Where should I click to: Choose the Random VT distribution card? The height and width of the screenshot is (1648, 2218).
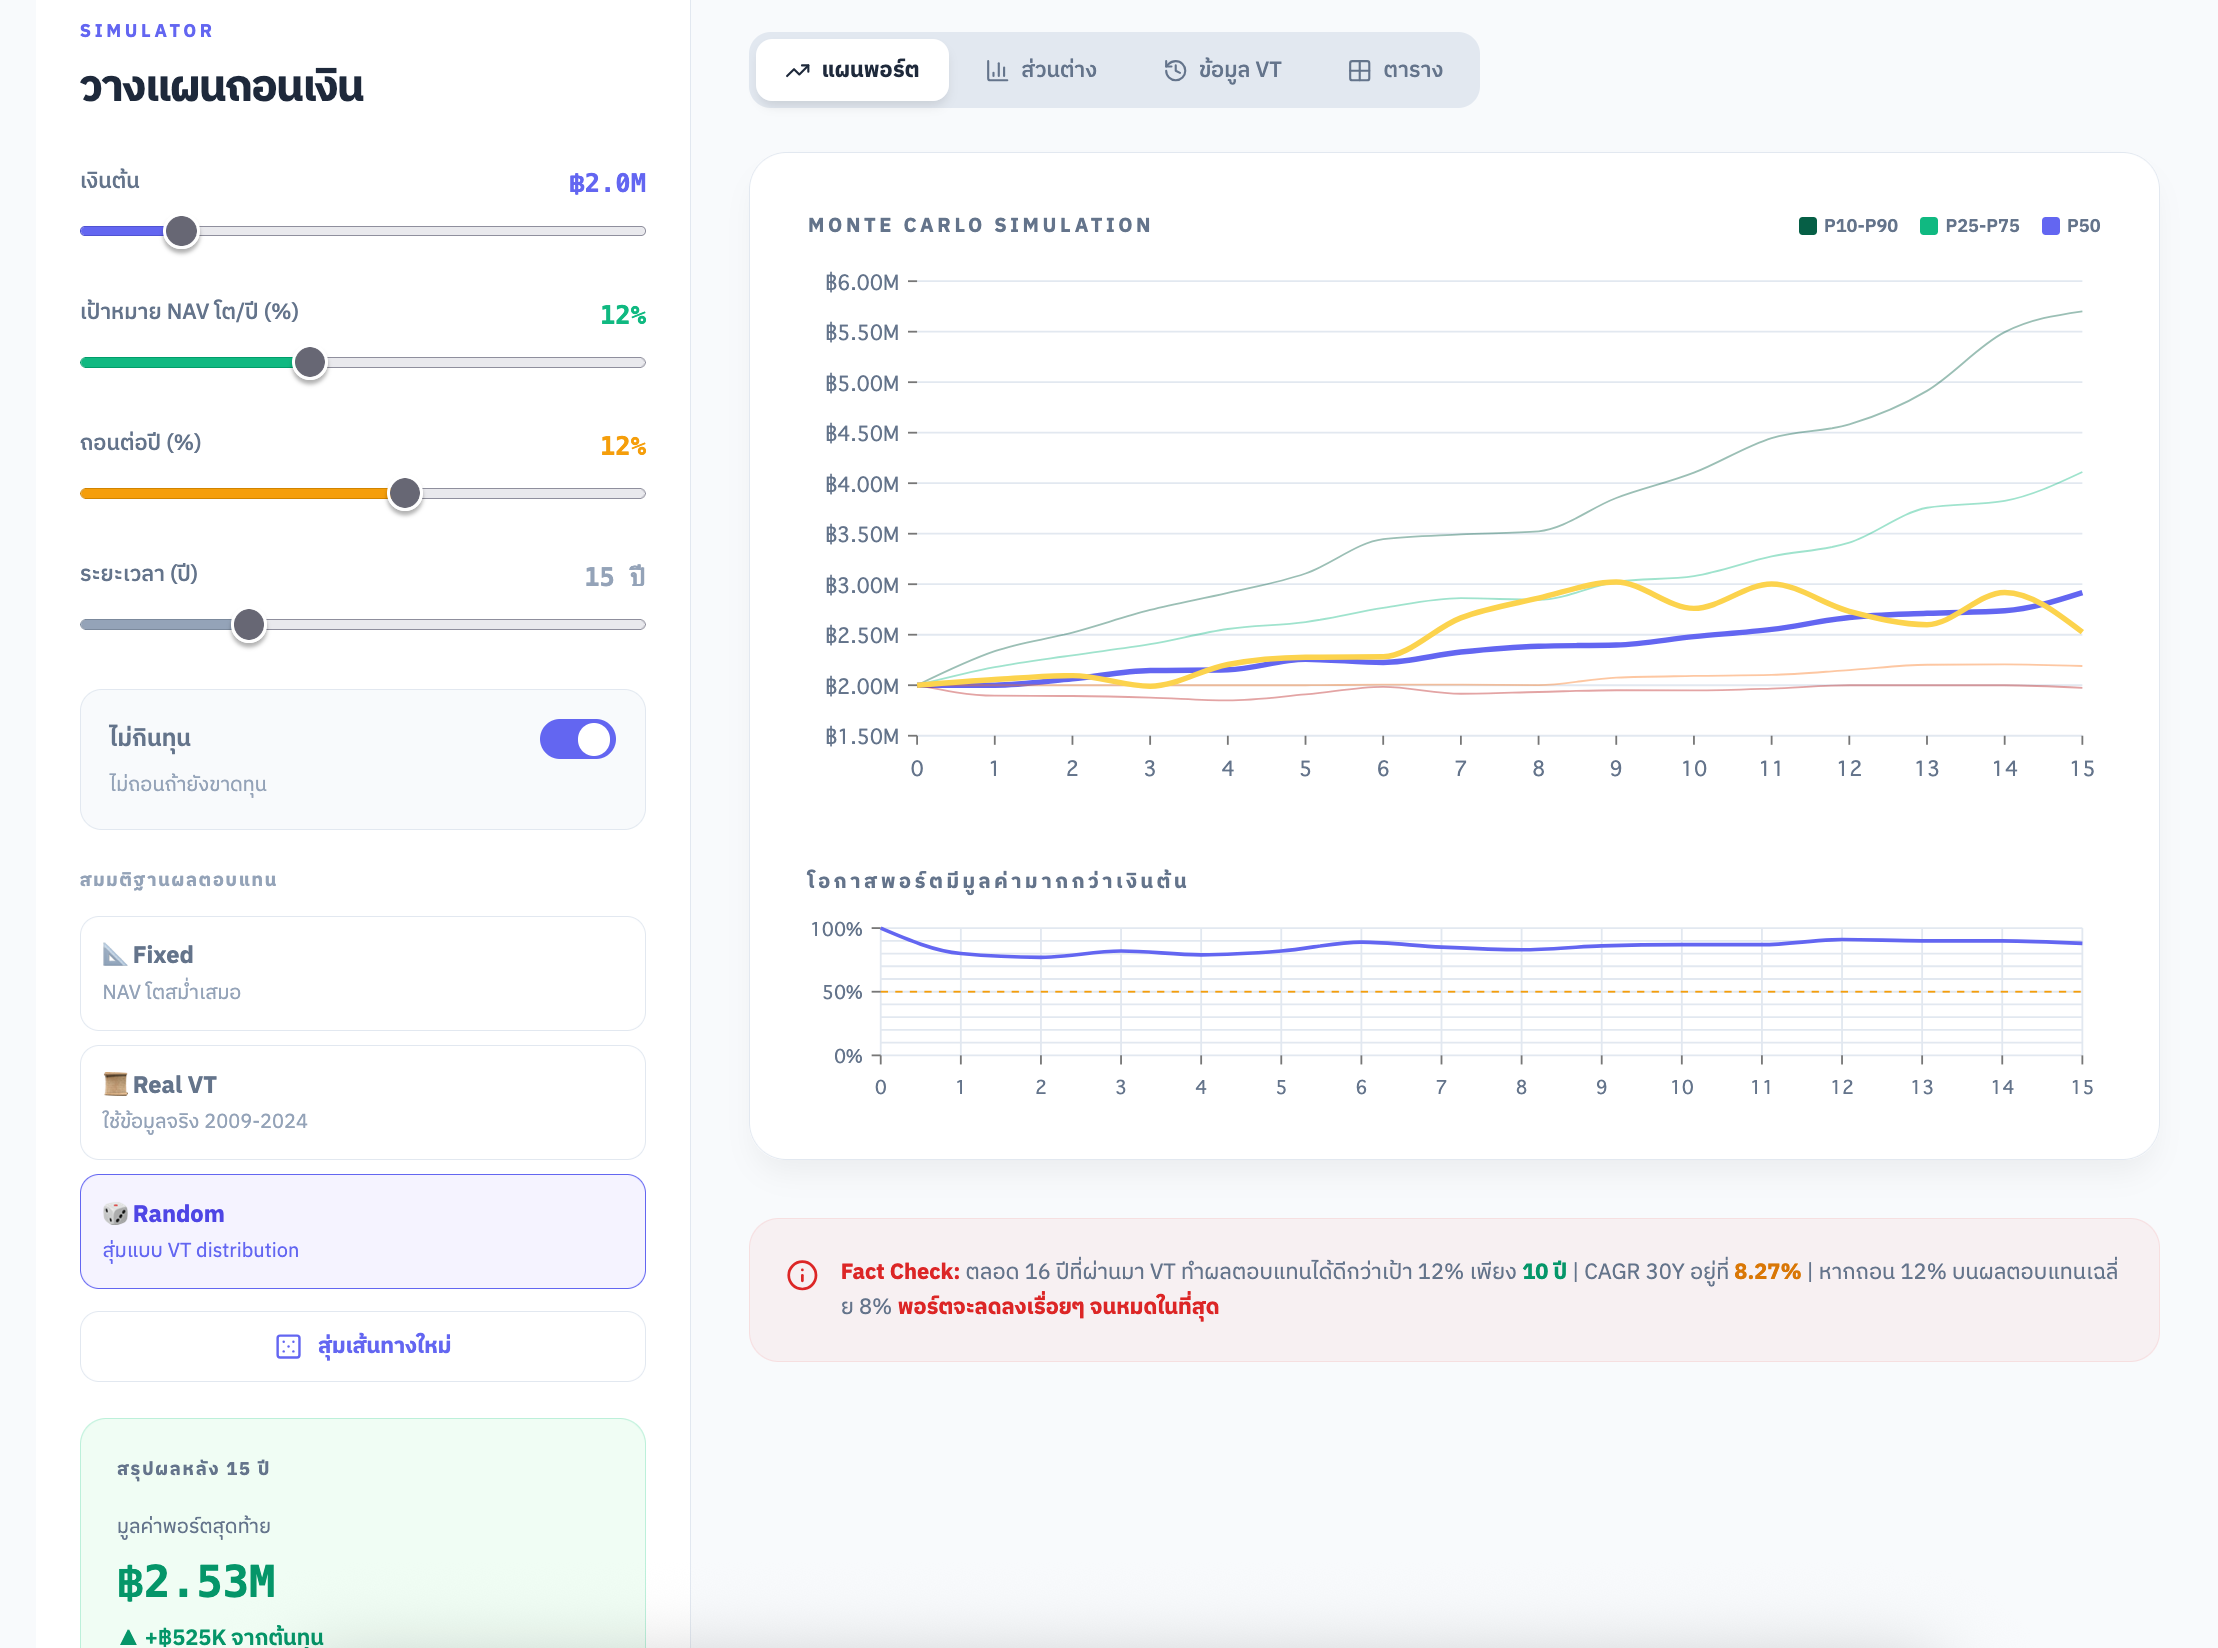click(x=362, y=1231)
